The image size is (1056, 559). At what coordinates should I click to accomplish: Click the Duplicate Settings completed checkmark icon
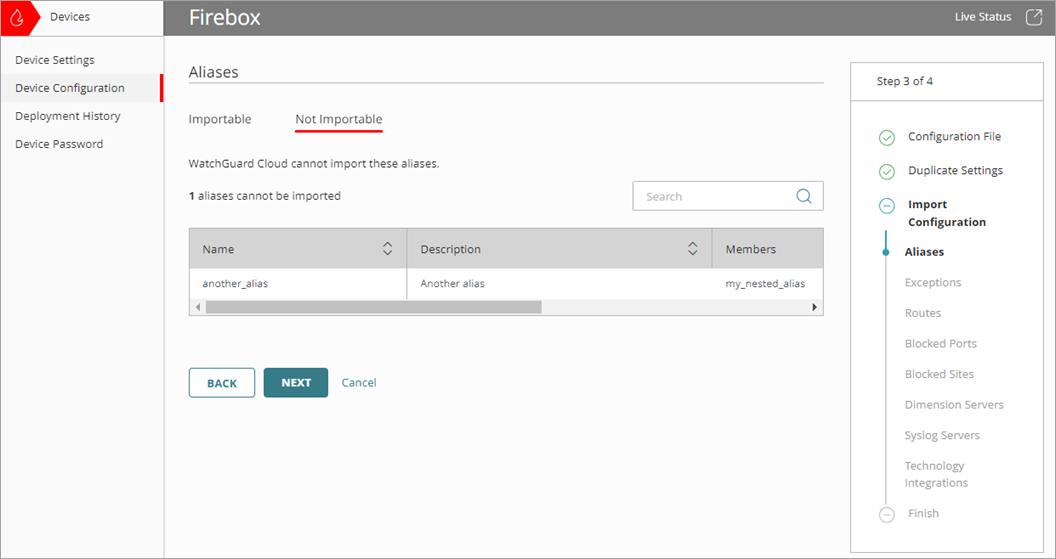pyautogui.click(x=887, y=171)
